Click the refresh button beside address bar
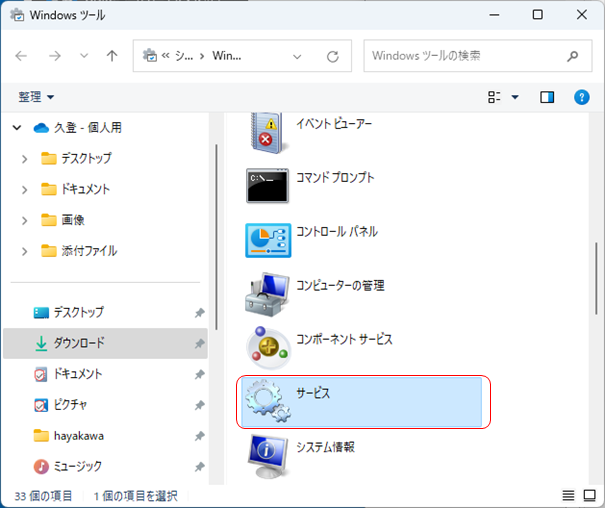 tap(333, 56)
